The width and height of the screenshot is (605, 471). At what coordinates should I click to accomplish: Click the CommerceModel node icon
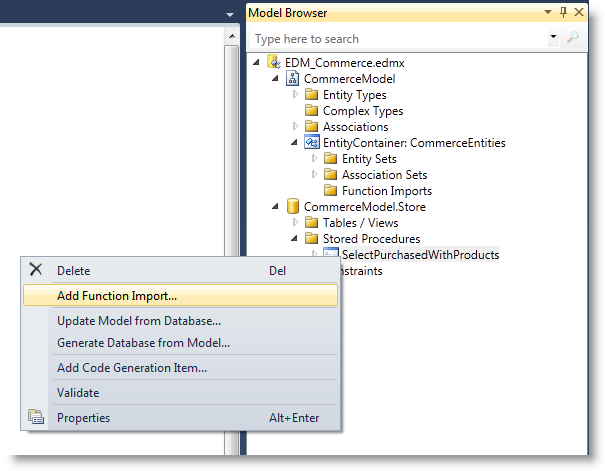coord(293,79)
